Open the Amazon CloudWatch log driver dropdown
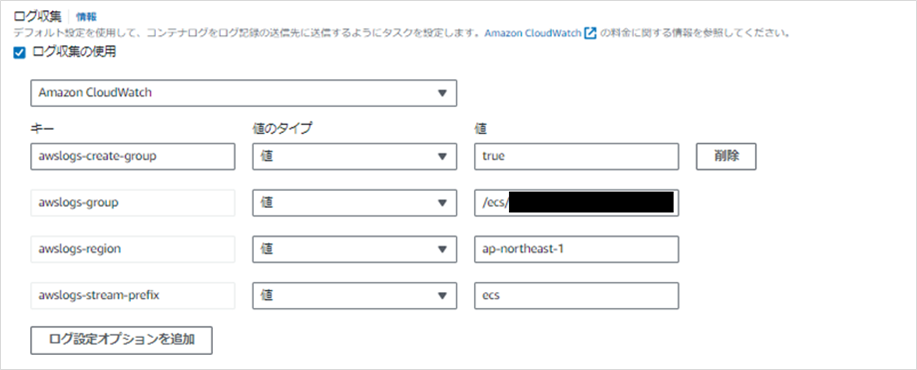Image resolution: width=917 pixels, height=370 pixels. (243, 93)
